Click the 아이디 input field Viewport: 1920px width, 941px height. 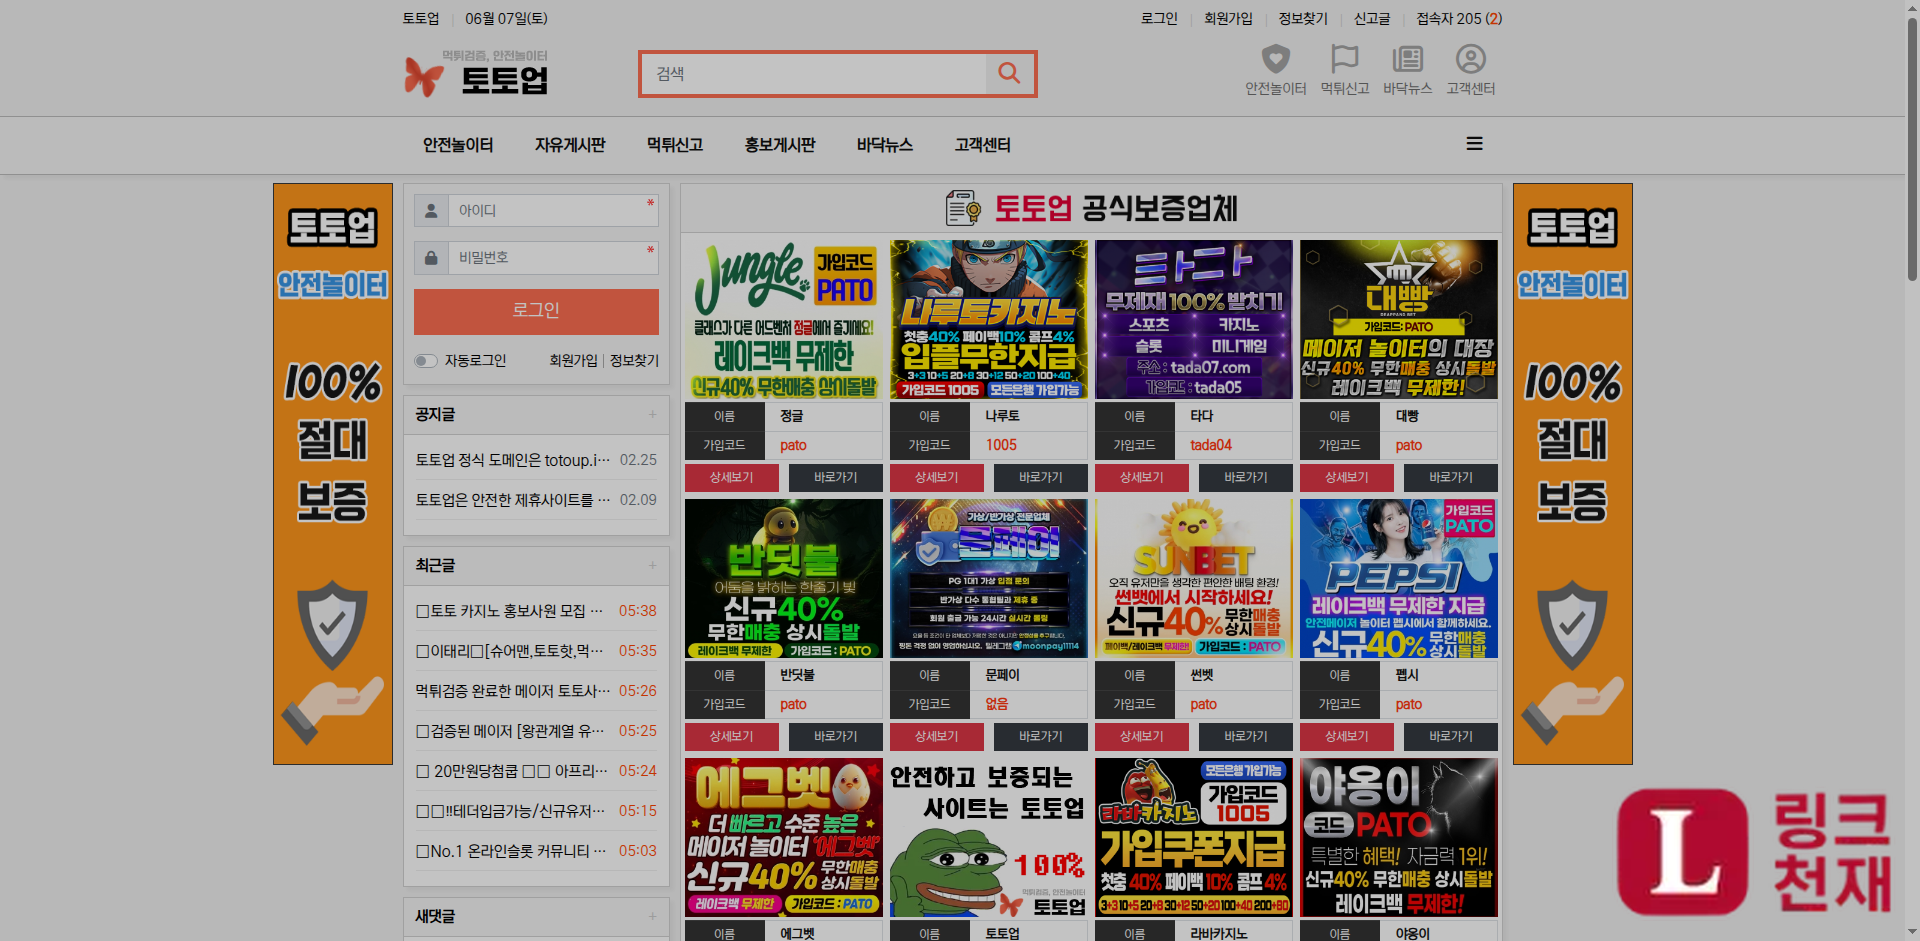tap(553, 210)
